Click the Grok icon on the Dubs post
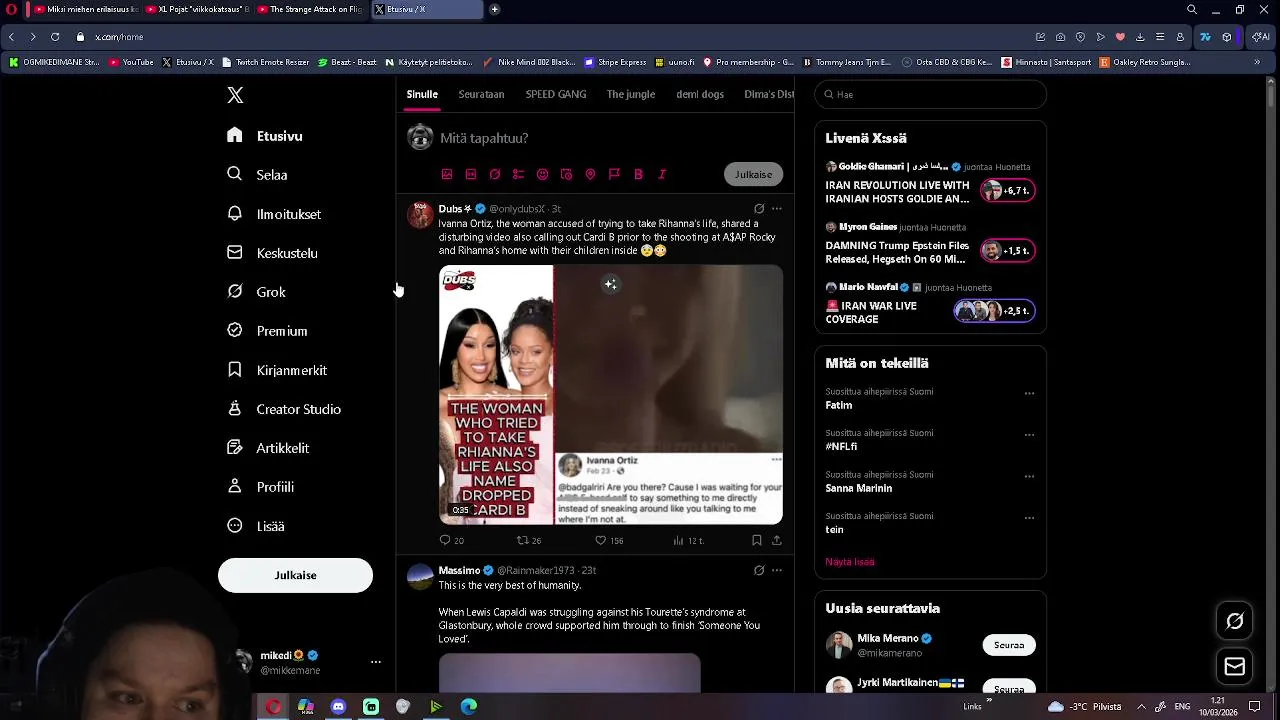1280x720 pixels. tap(759, 209)
